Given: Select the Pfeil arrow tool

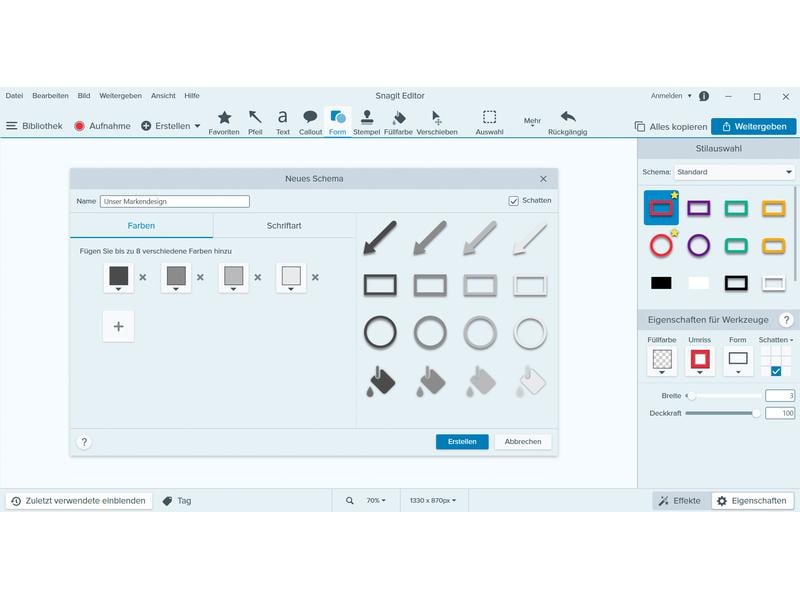Looking at the screenshot, I should (255, 122).
